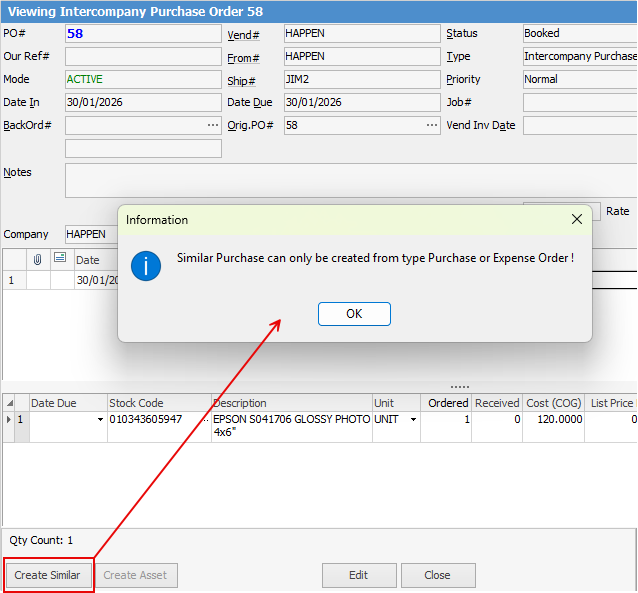Expand the Date Due dropdown in stock row
638x593 pixels.
tap(99, 420)
